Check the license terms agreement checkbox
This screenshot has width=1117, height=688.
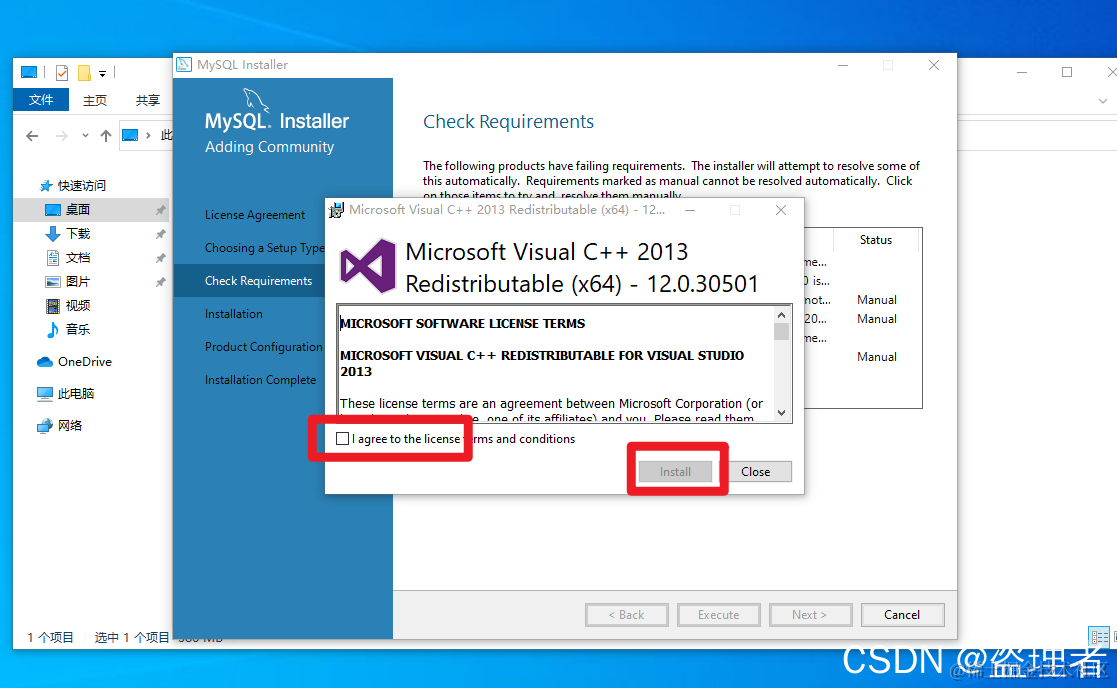coord(343,439)
